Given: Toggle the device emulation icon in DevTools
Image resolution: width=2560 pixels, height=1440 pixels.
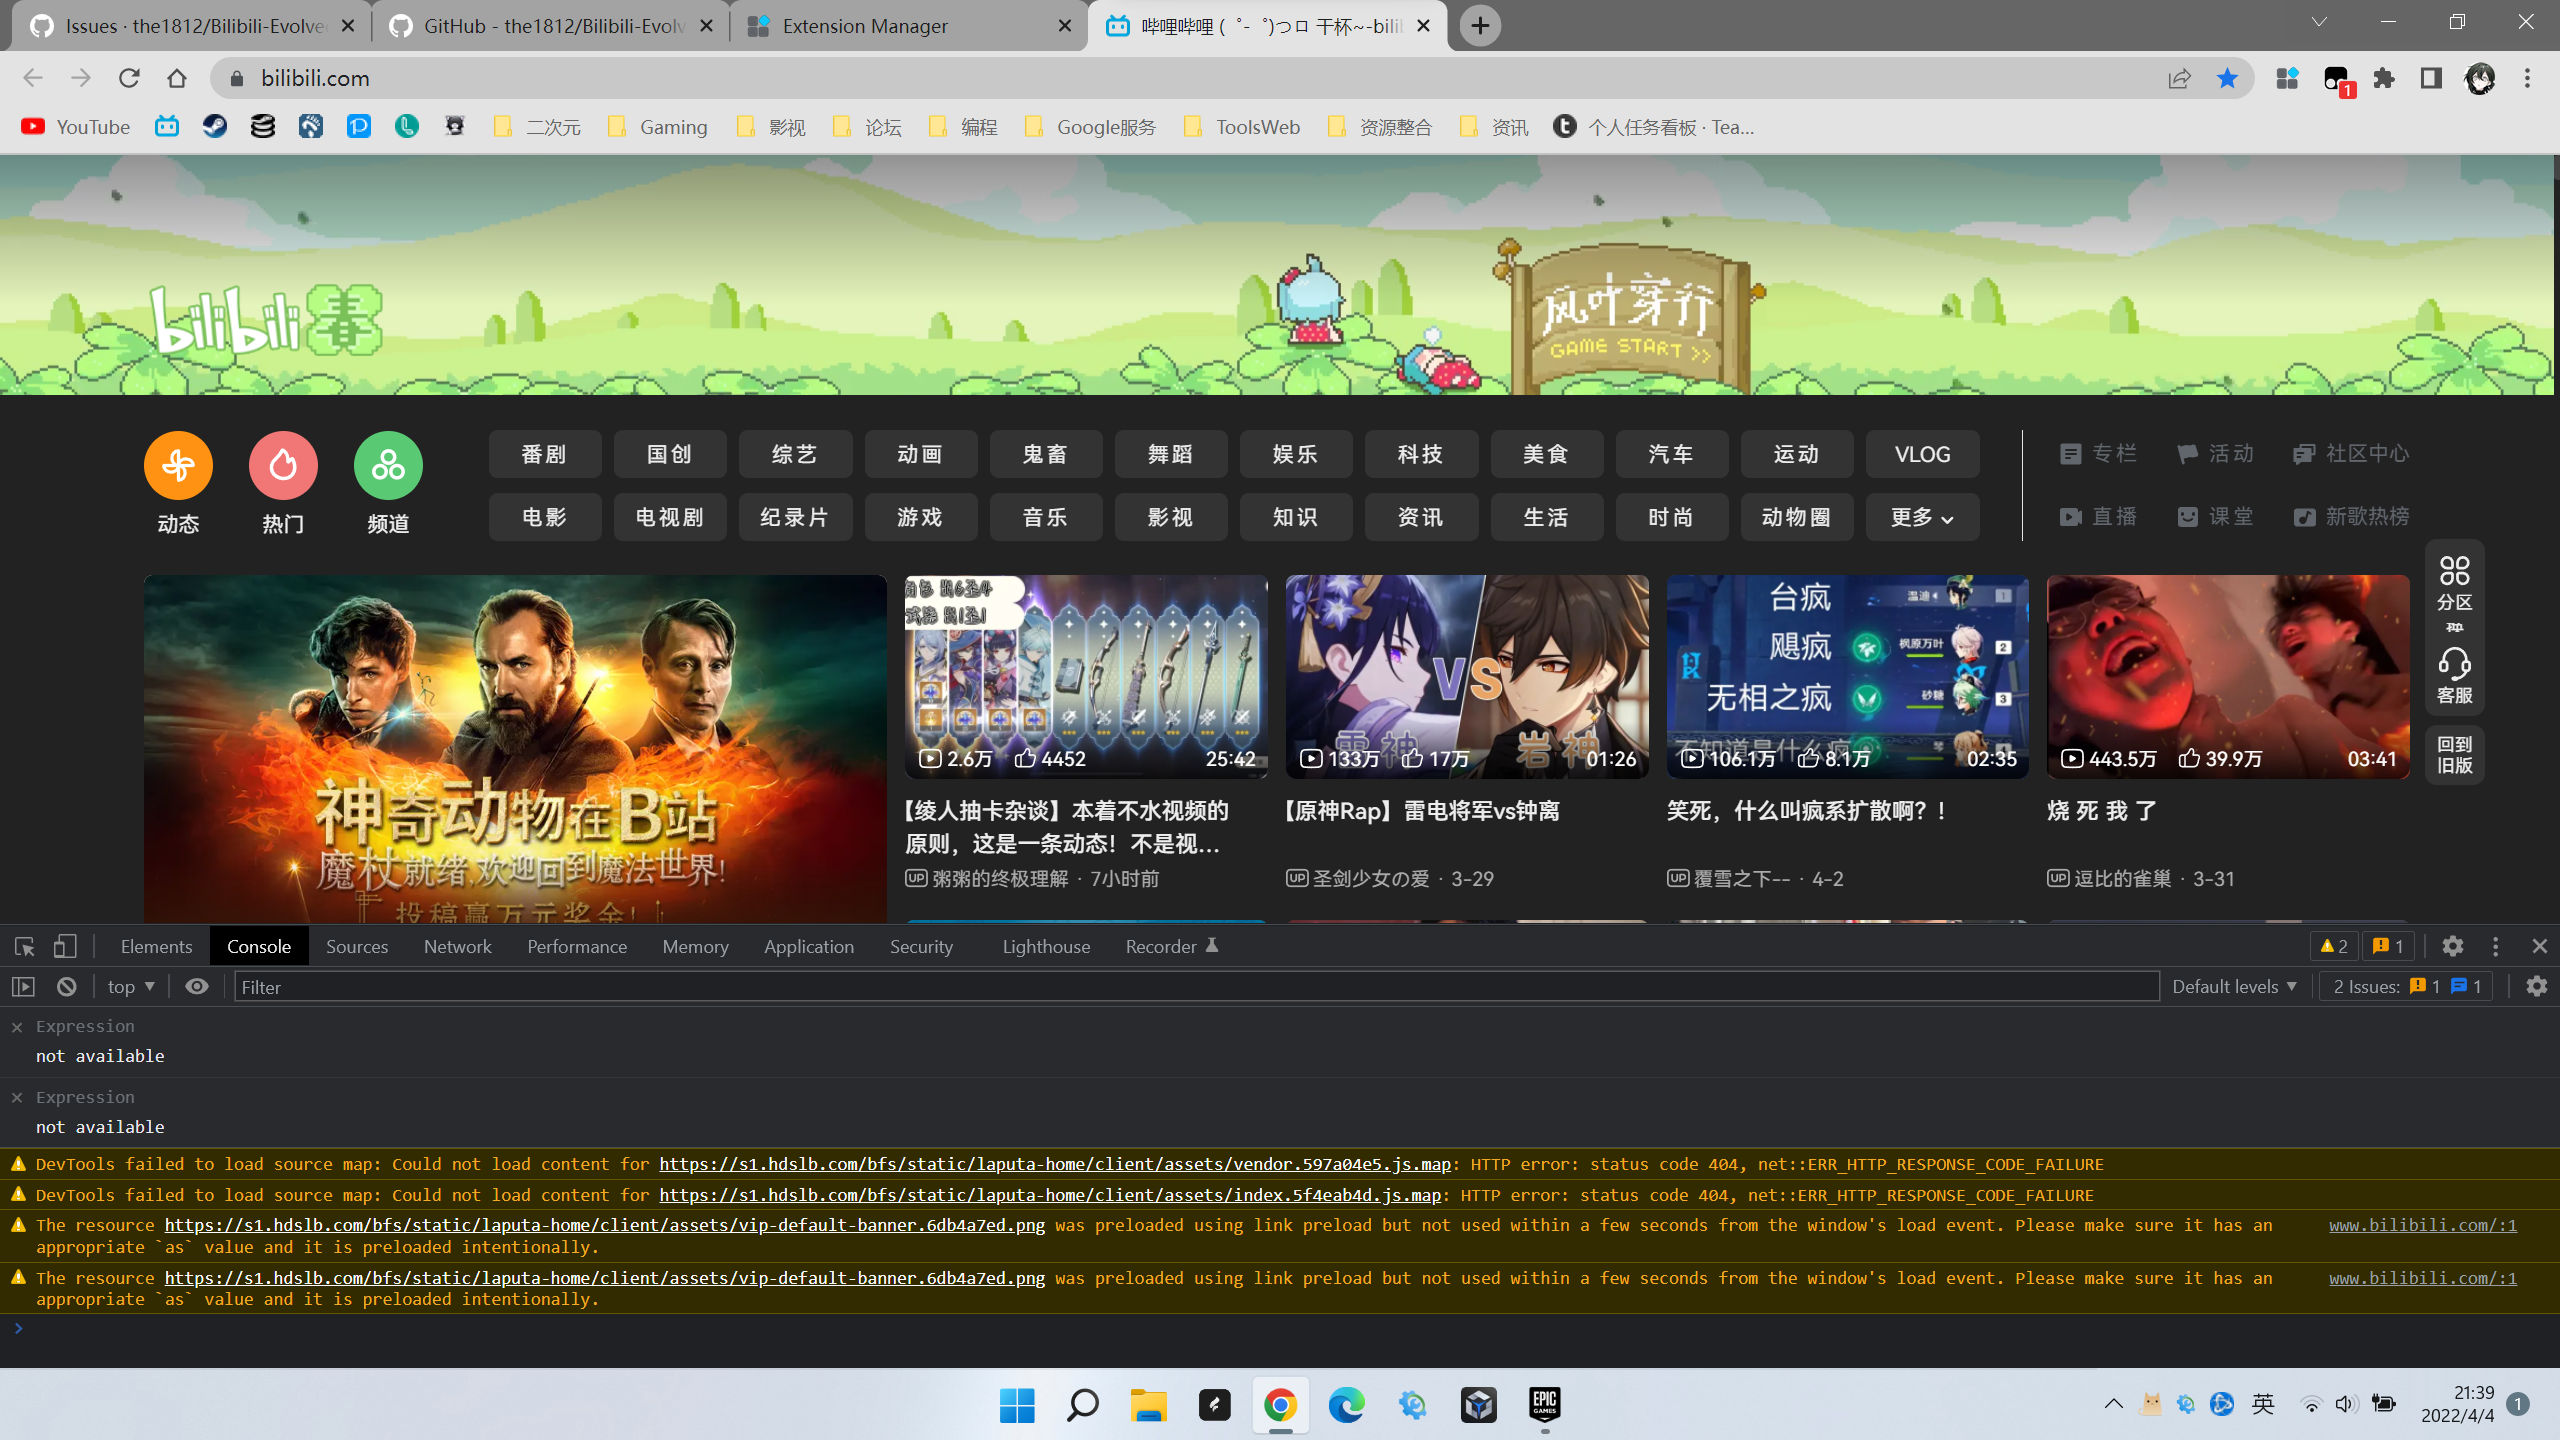Looking at the screenshot, I should point(64,945).
